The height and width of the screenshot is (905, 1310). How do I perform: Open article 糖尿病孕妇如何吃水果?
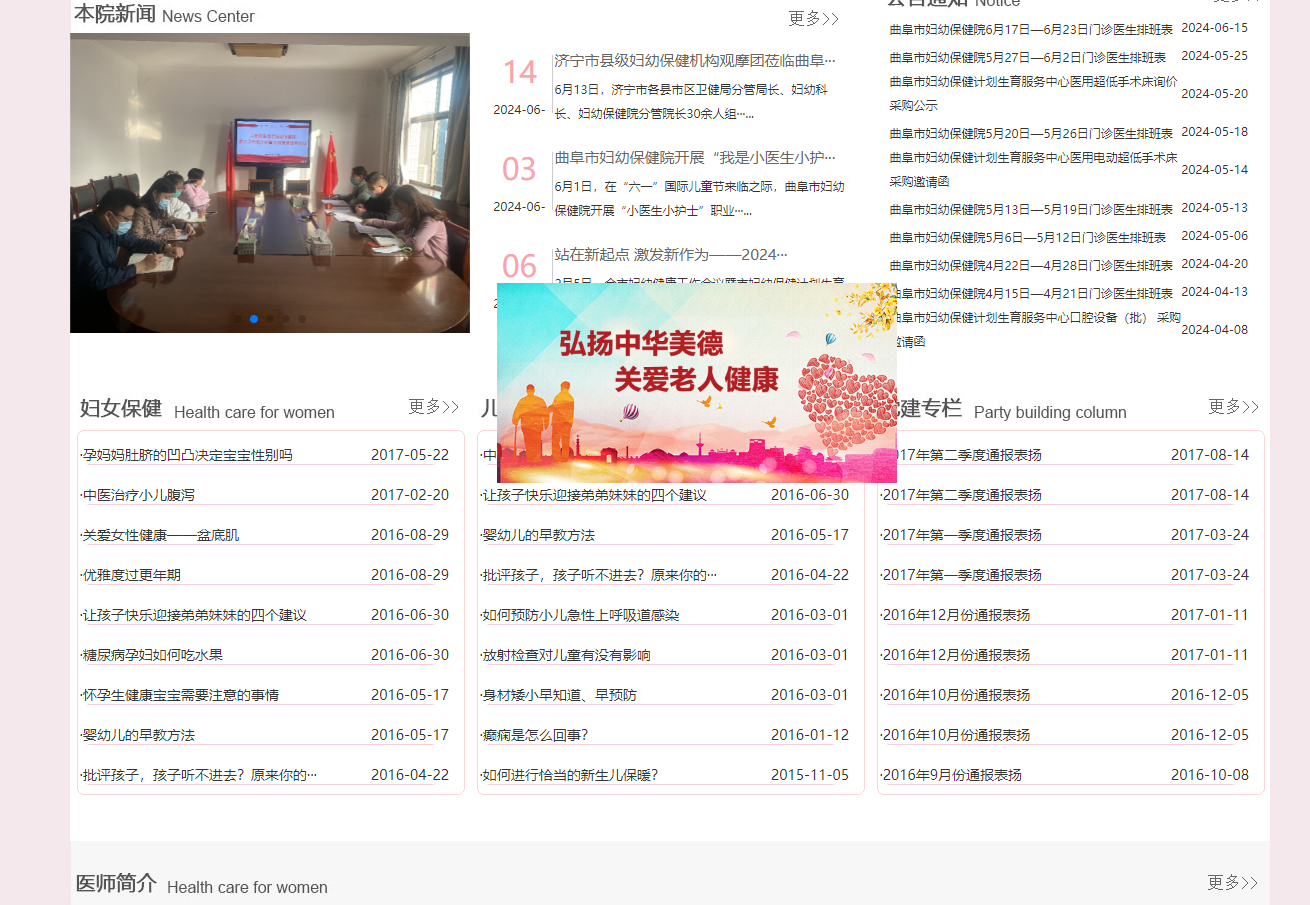pyautogui.click(x=152, y=655)
